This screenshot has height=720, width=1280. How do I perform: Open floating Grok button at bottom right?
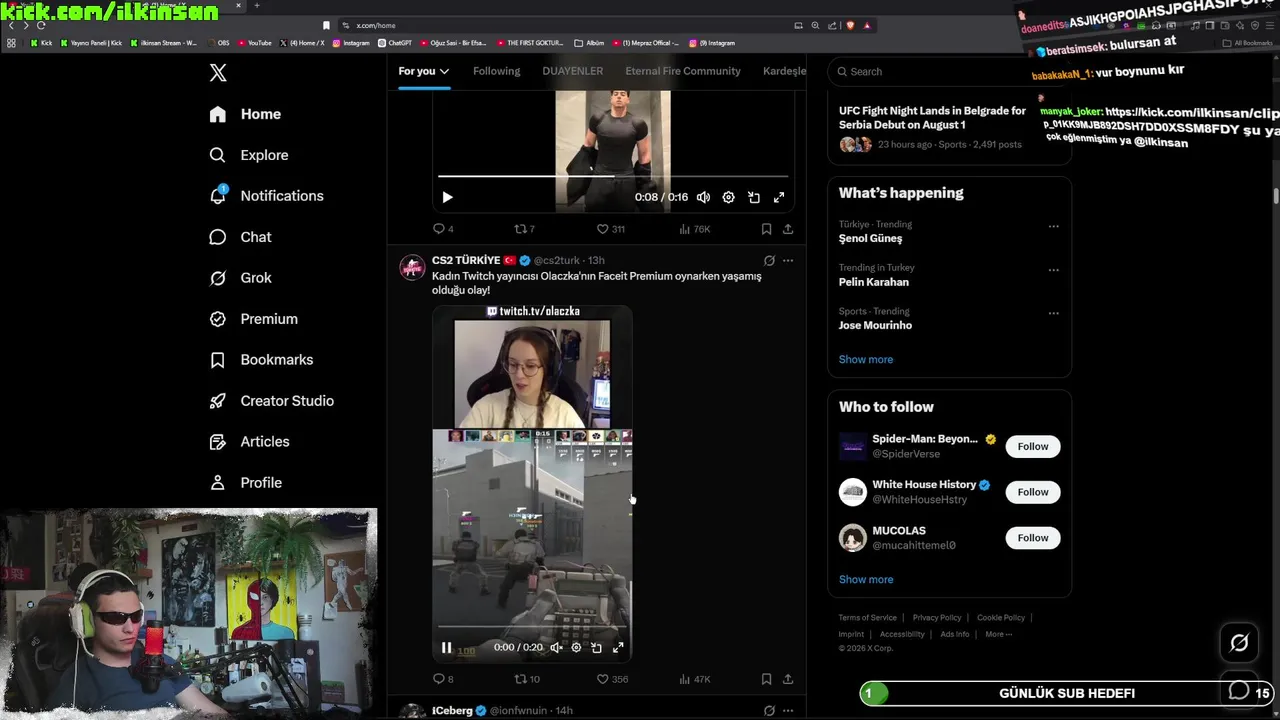1239,643
